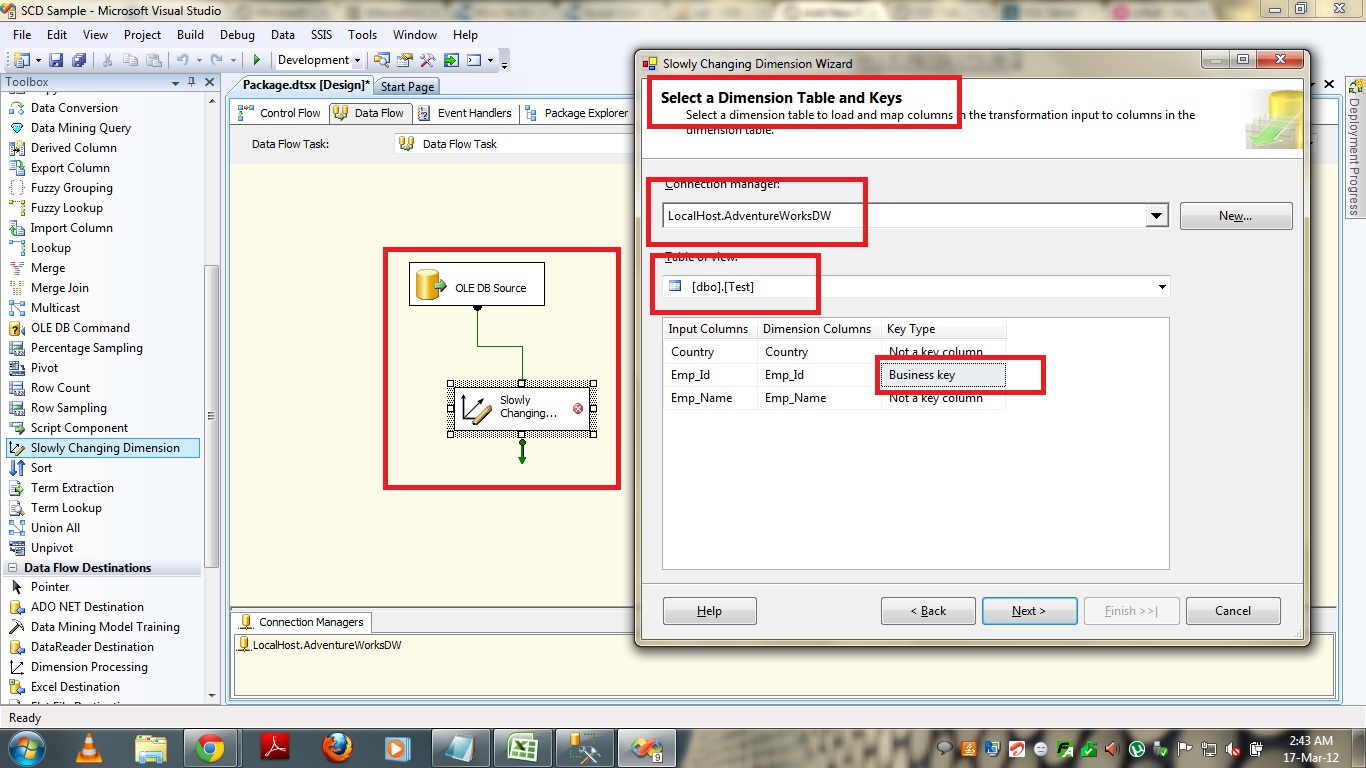The width and height of the screenshot is (1366, 768).
Task: Open the Development configuration dropdown
Action: (x=357, y=61)
